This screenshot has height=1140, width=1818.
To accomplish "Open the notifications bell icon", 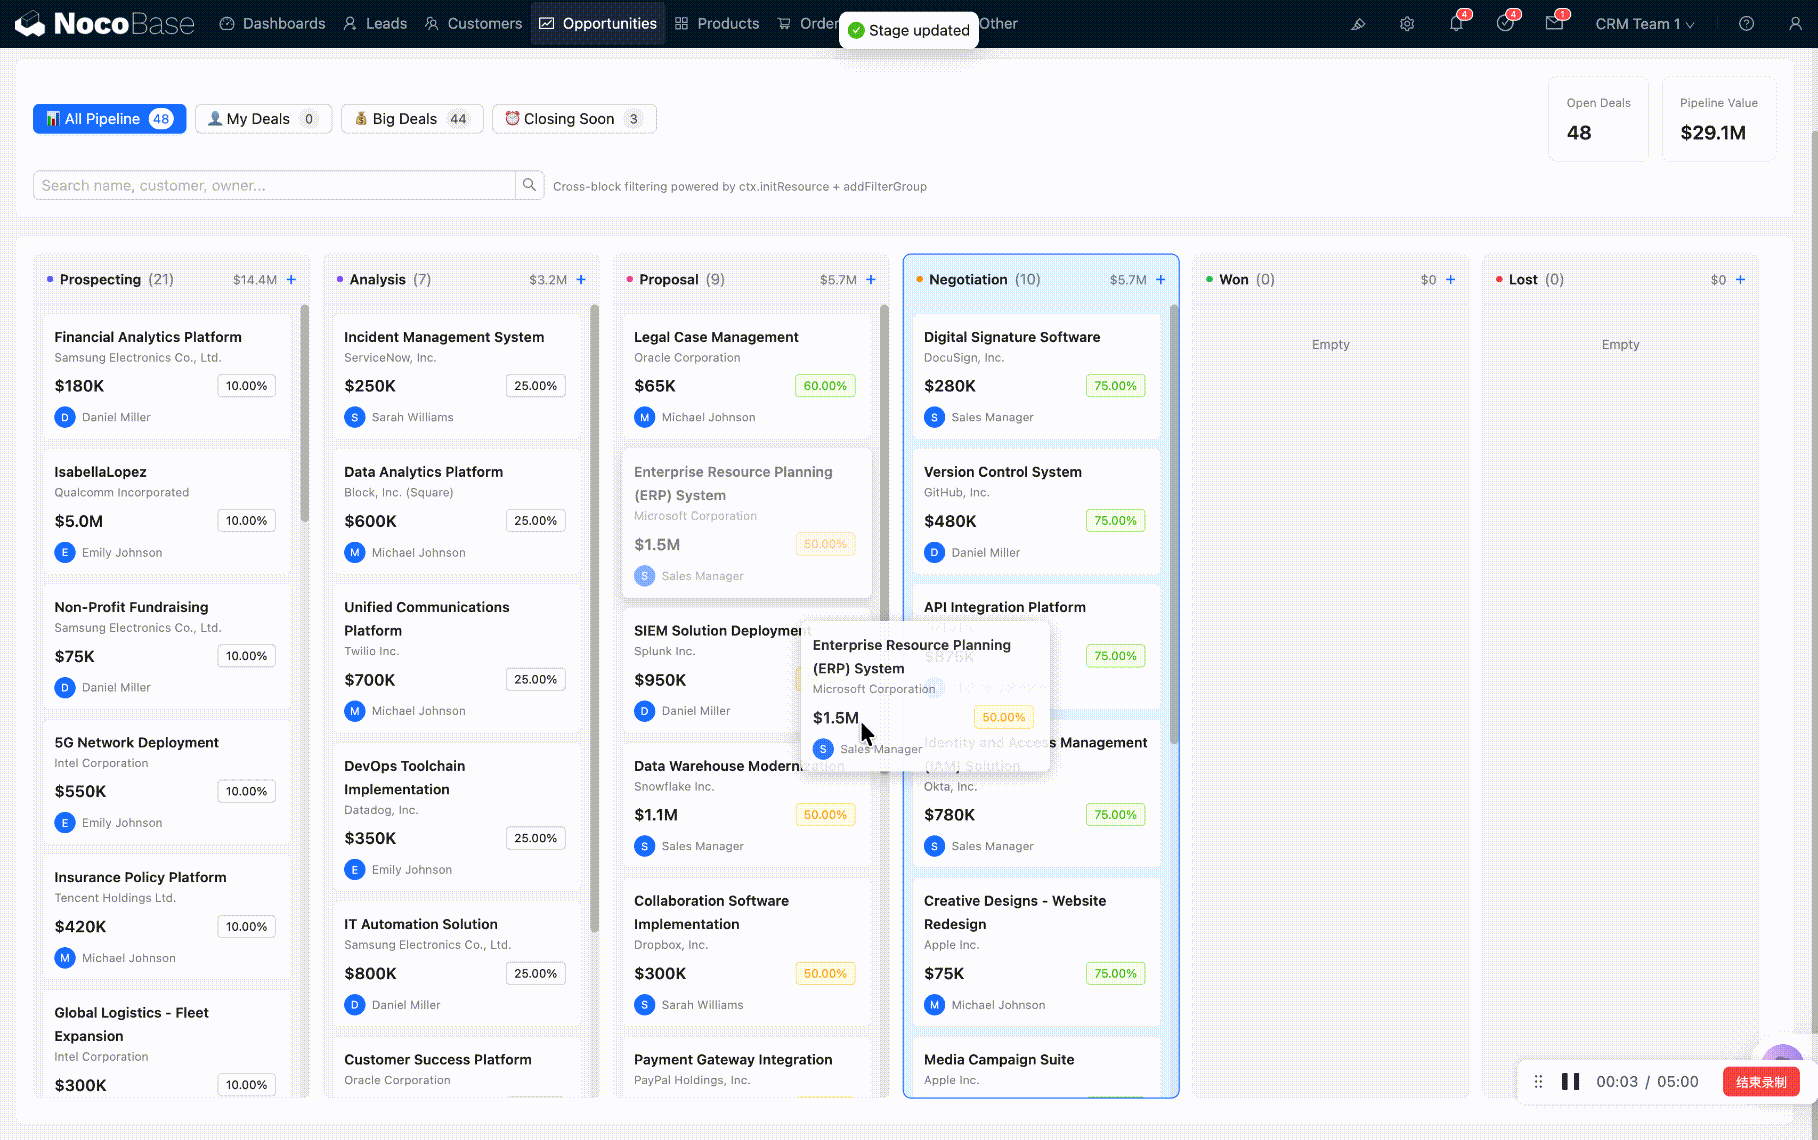I will coord(1456,24).
